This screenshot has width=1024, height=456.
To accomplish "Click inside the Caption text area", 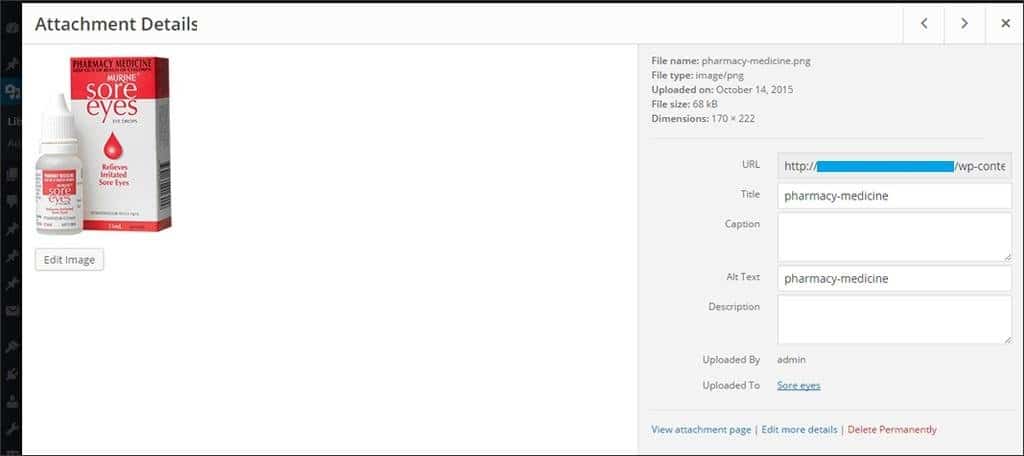I will [x=895, y=237].
